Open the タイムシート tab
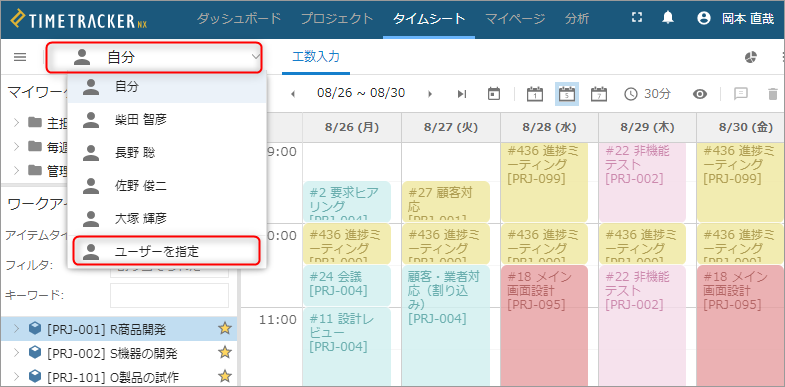 [x=429, y=19]
